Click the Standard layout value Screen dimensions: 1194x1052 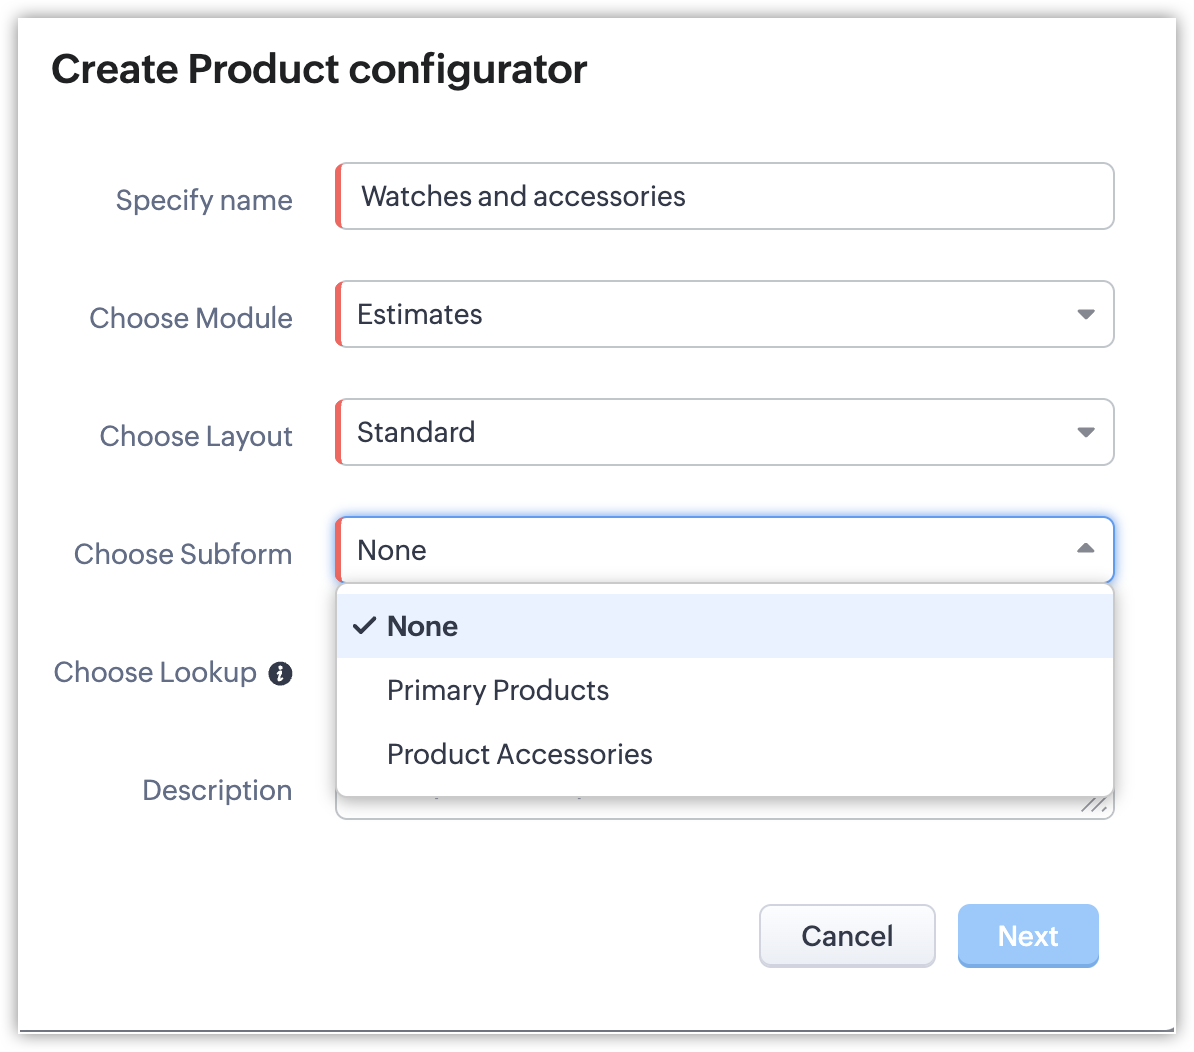[416, 432]
